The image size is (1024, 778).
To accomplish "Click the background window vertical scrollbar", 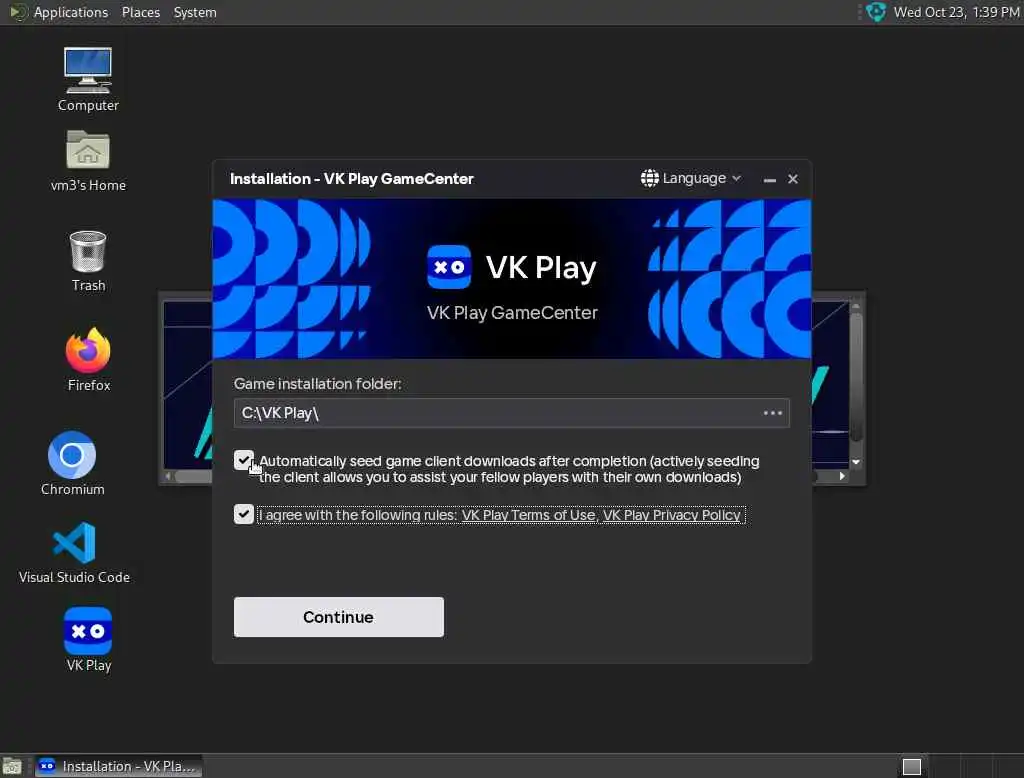I will 856,379.
